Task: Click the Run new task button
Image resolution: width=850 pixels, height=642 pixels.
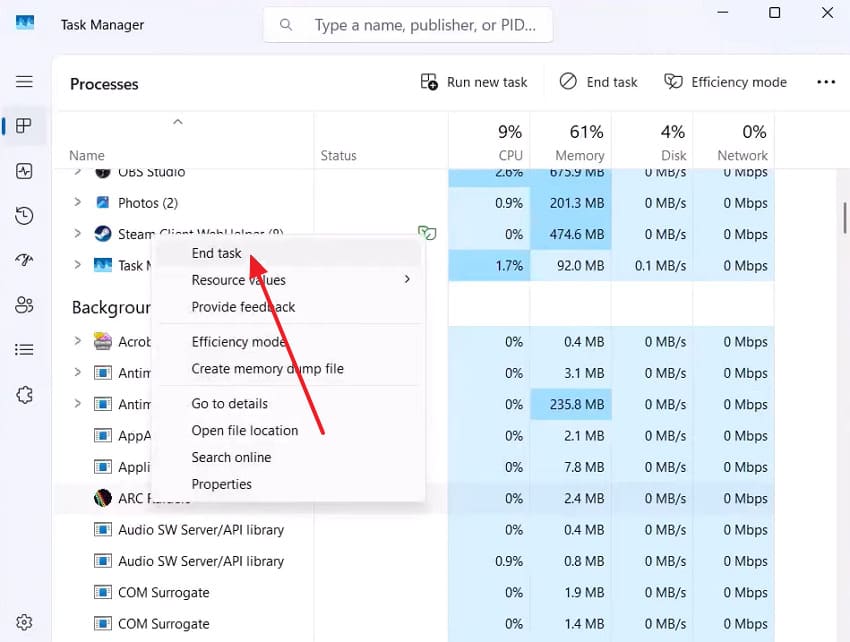Action: [x=474, y=82]
